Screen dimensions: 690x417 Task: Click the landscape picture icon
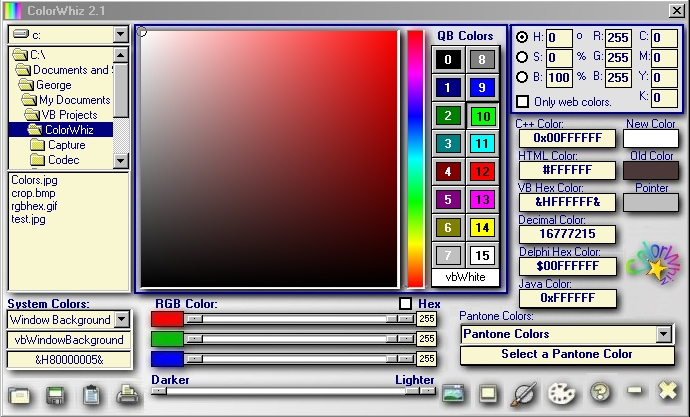click(x=452, y=393)
